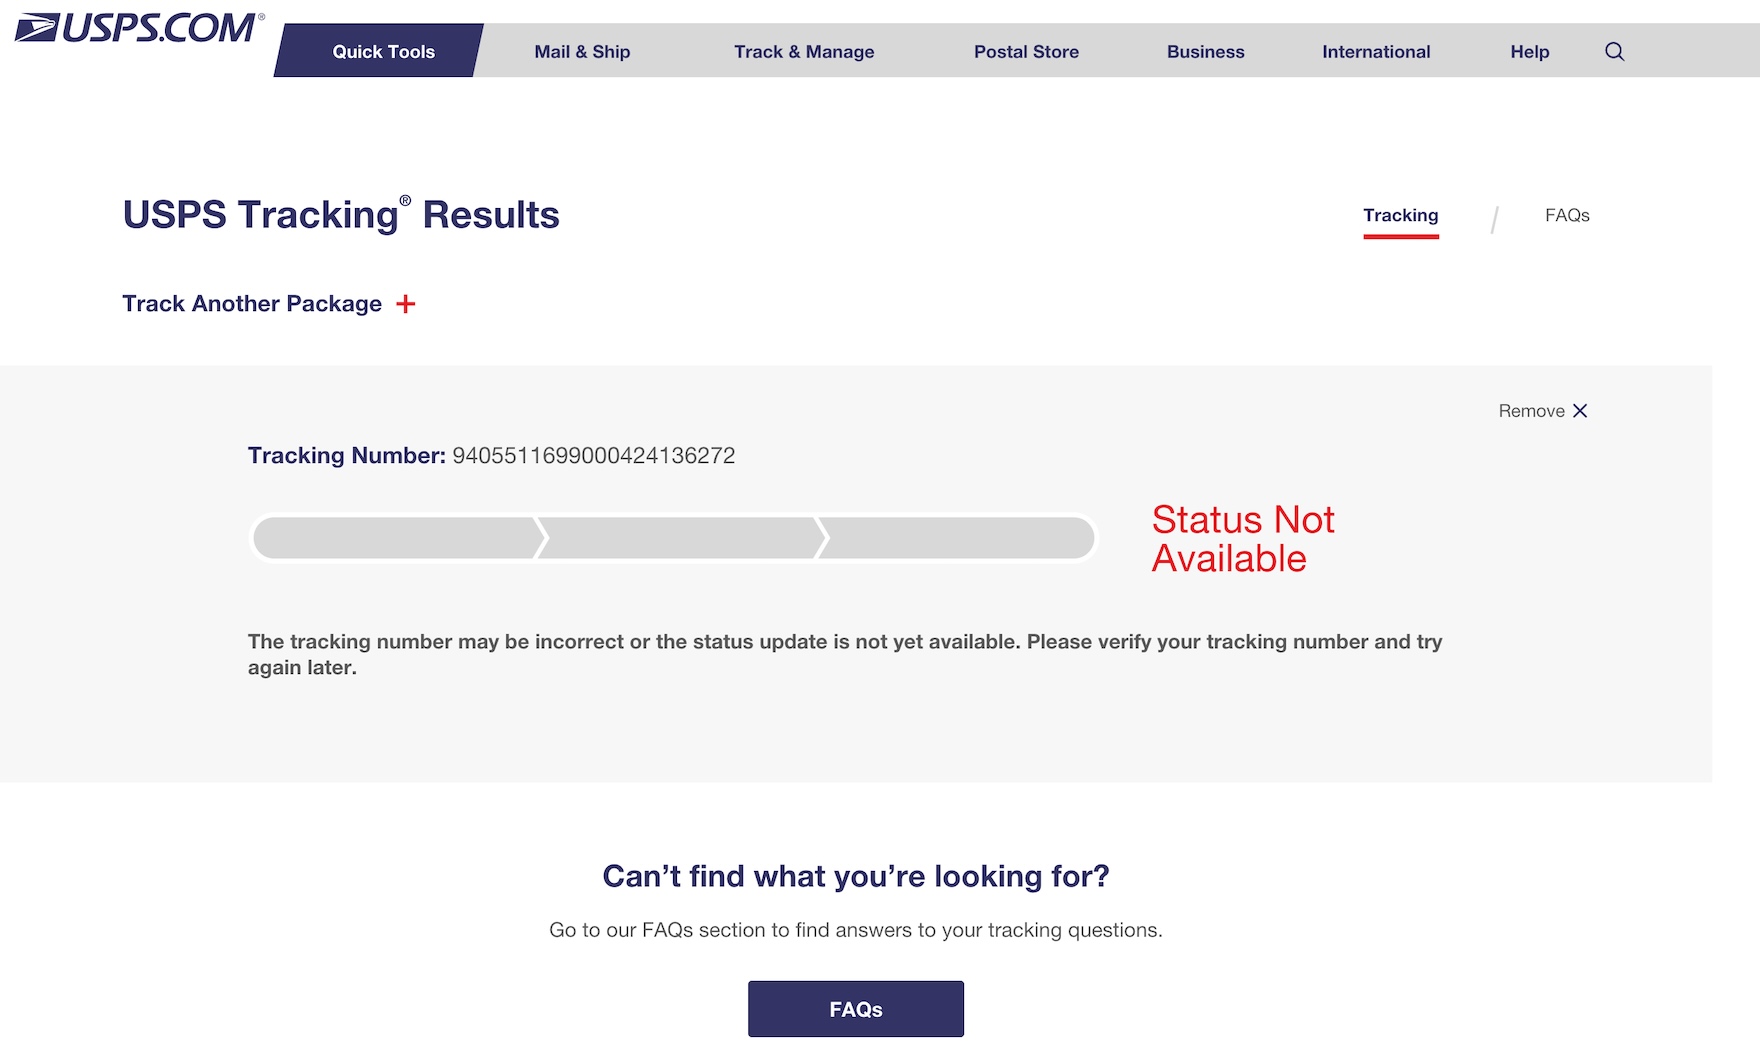This screenshot has height=1054, width=1760.
Task: Click the first segment of the progress bar
Action: [x=398, y=538]
